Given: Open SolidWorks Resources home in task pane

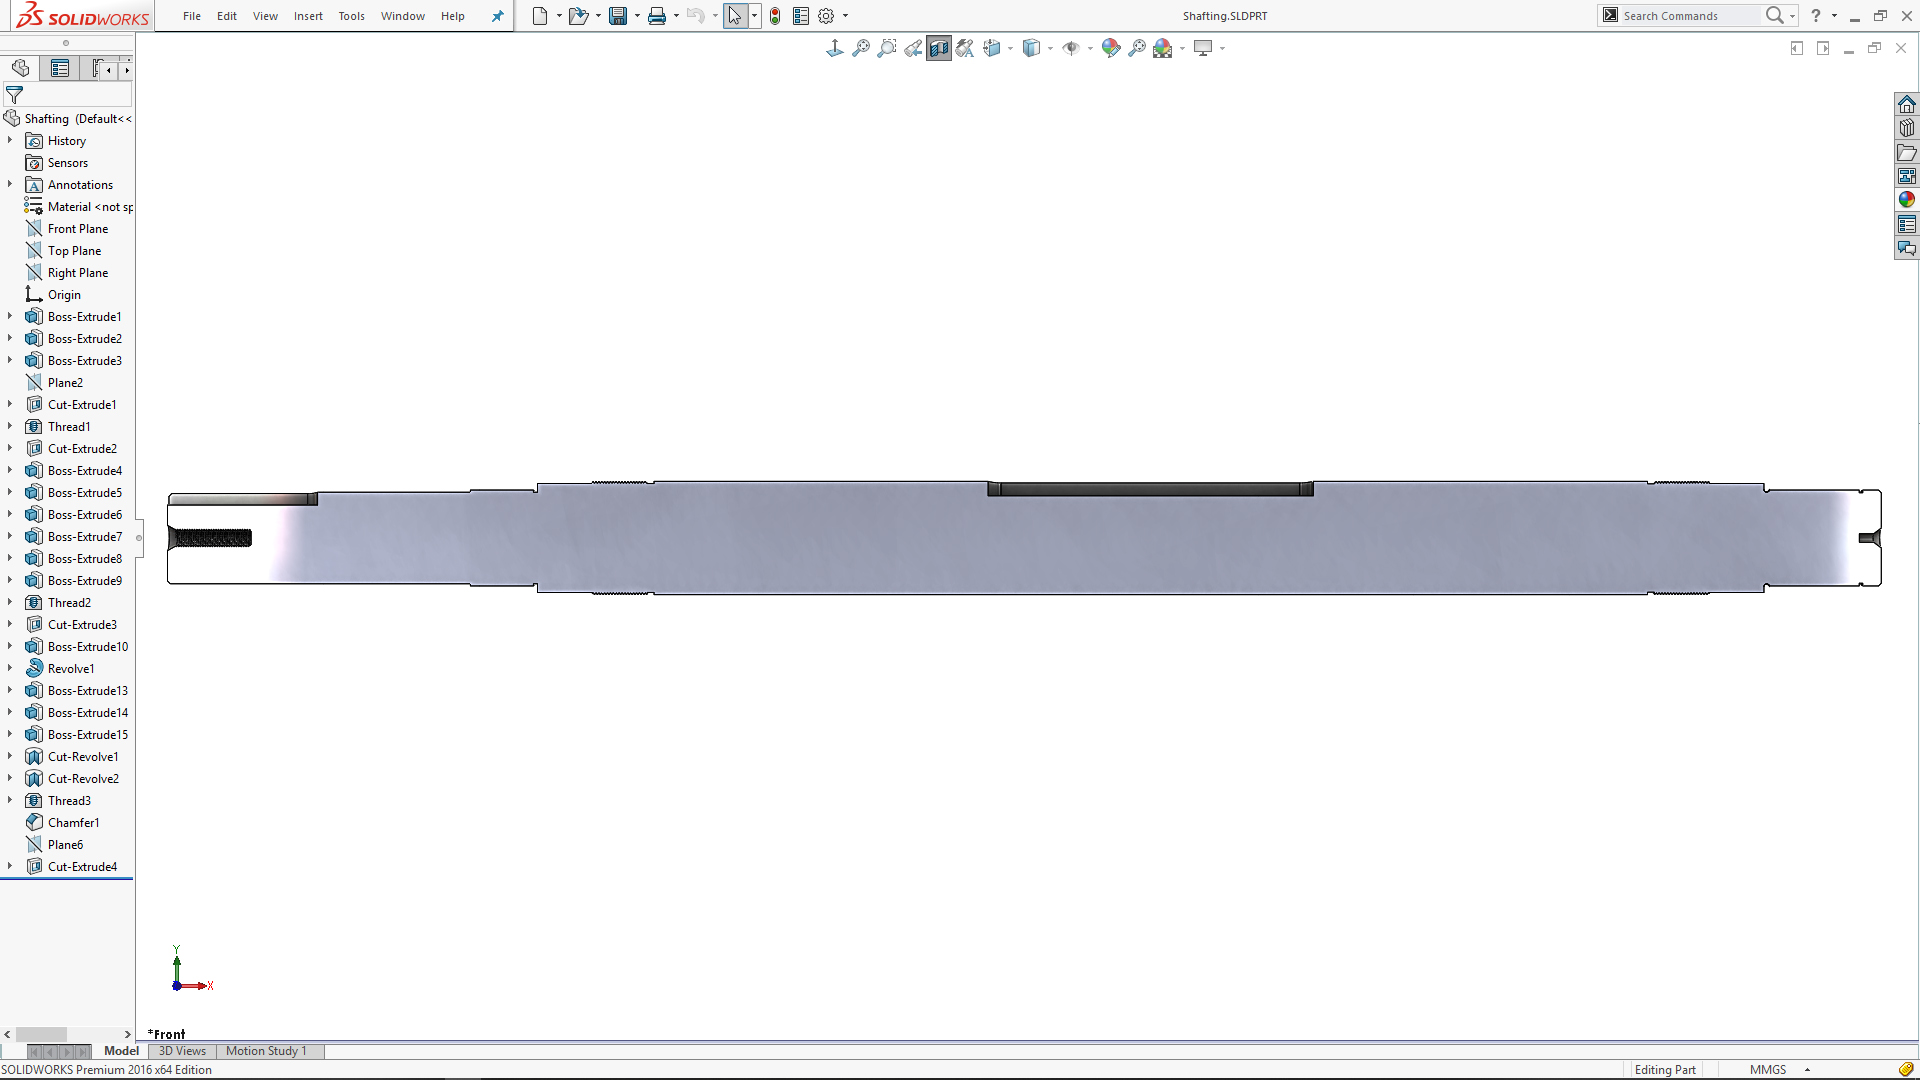Looking at the screenshot, I should tap(1907, 105).
